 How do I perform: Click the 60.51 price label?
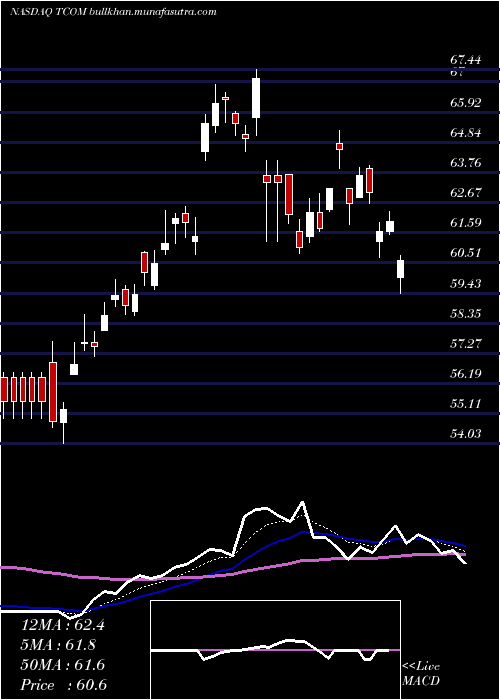pos(466,253)
